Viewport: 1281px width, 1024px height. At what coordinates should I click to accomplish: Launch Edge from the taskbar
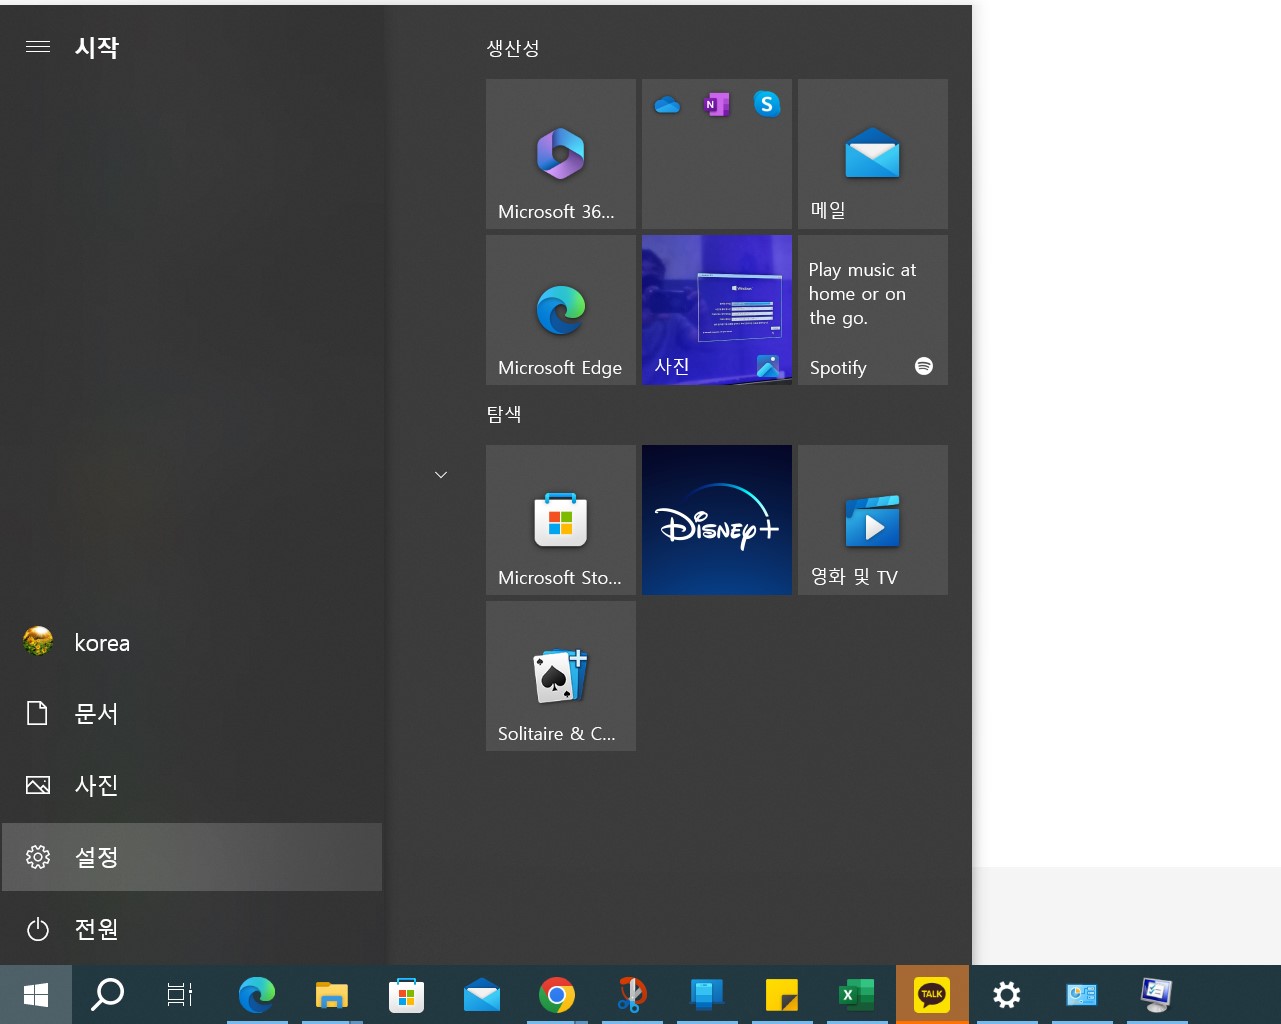point(257,994)
